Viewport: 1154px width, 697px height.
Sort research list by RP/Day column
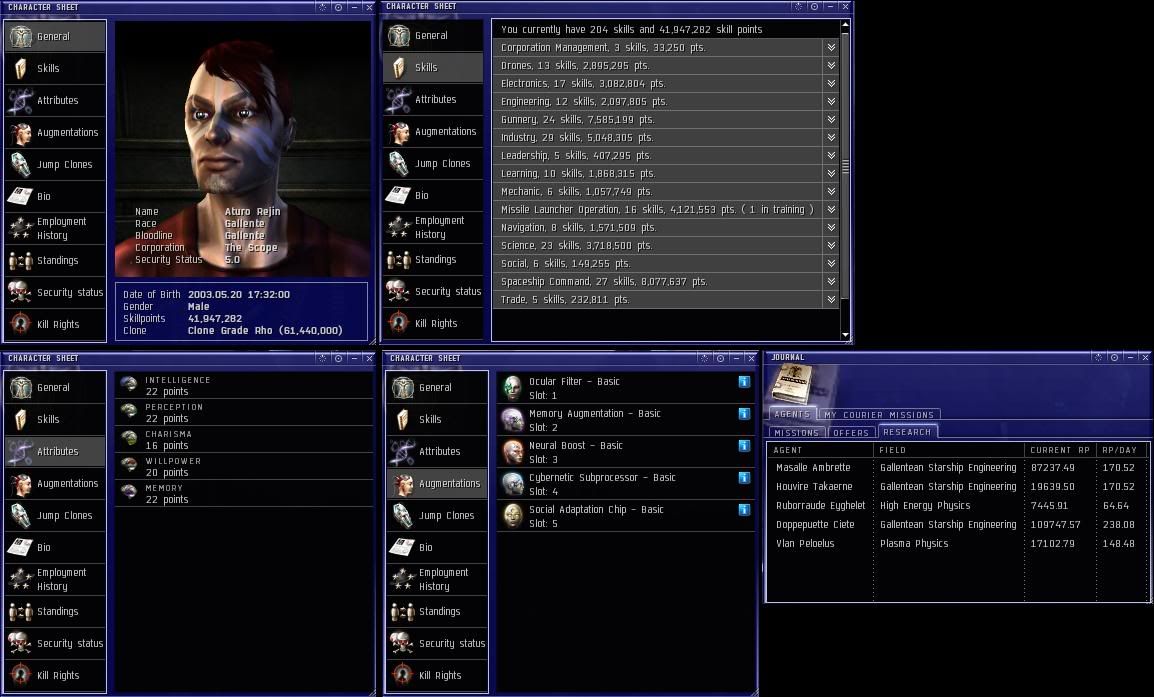1121,450
